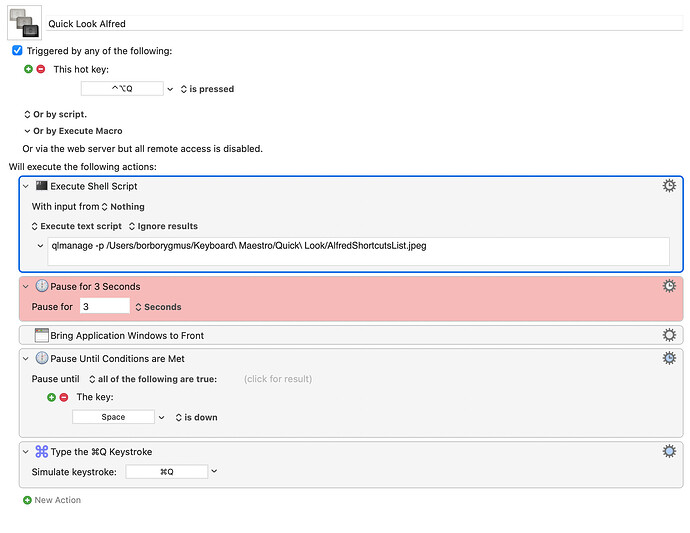Select 'Type the ⌘Q Keystroke' action title
The image size is (690, 533).
101,452
